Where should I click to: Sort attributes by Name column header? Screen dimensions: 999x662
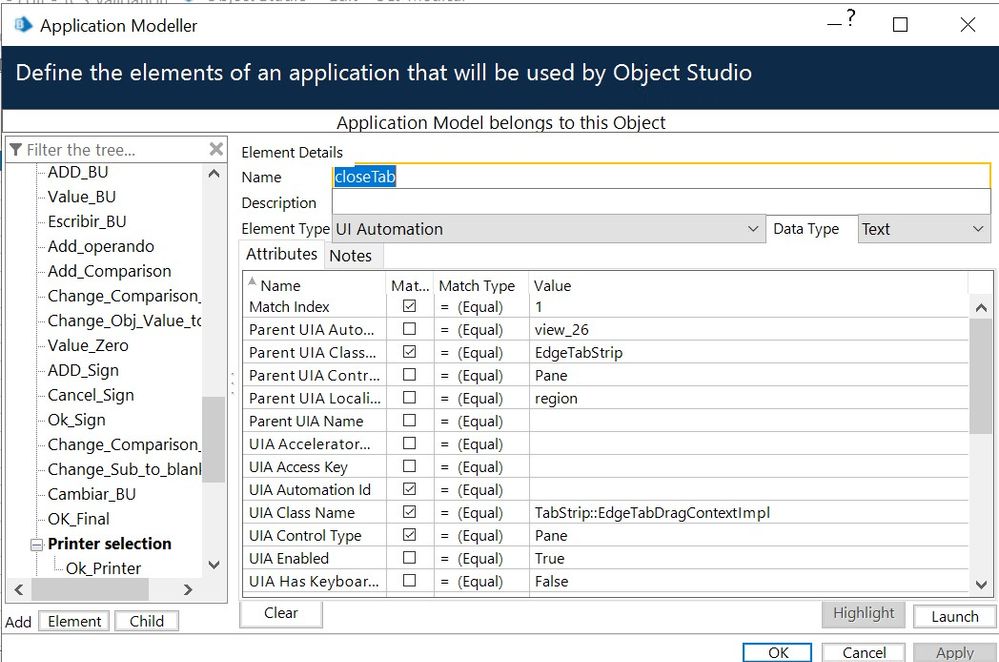point(280,285)
